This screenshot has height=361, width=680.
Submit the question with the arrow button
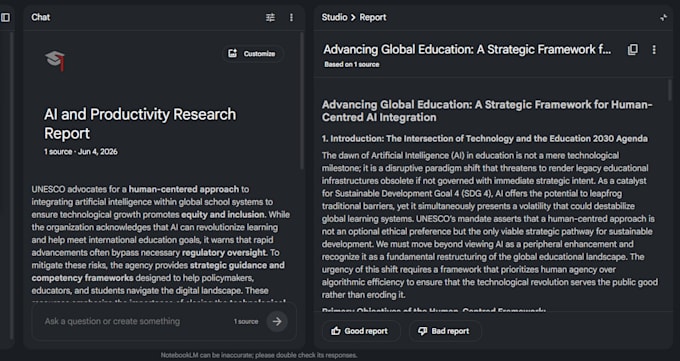(x=277, y=322)
